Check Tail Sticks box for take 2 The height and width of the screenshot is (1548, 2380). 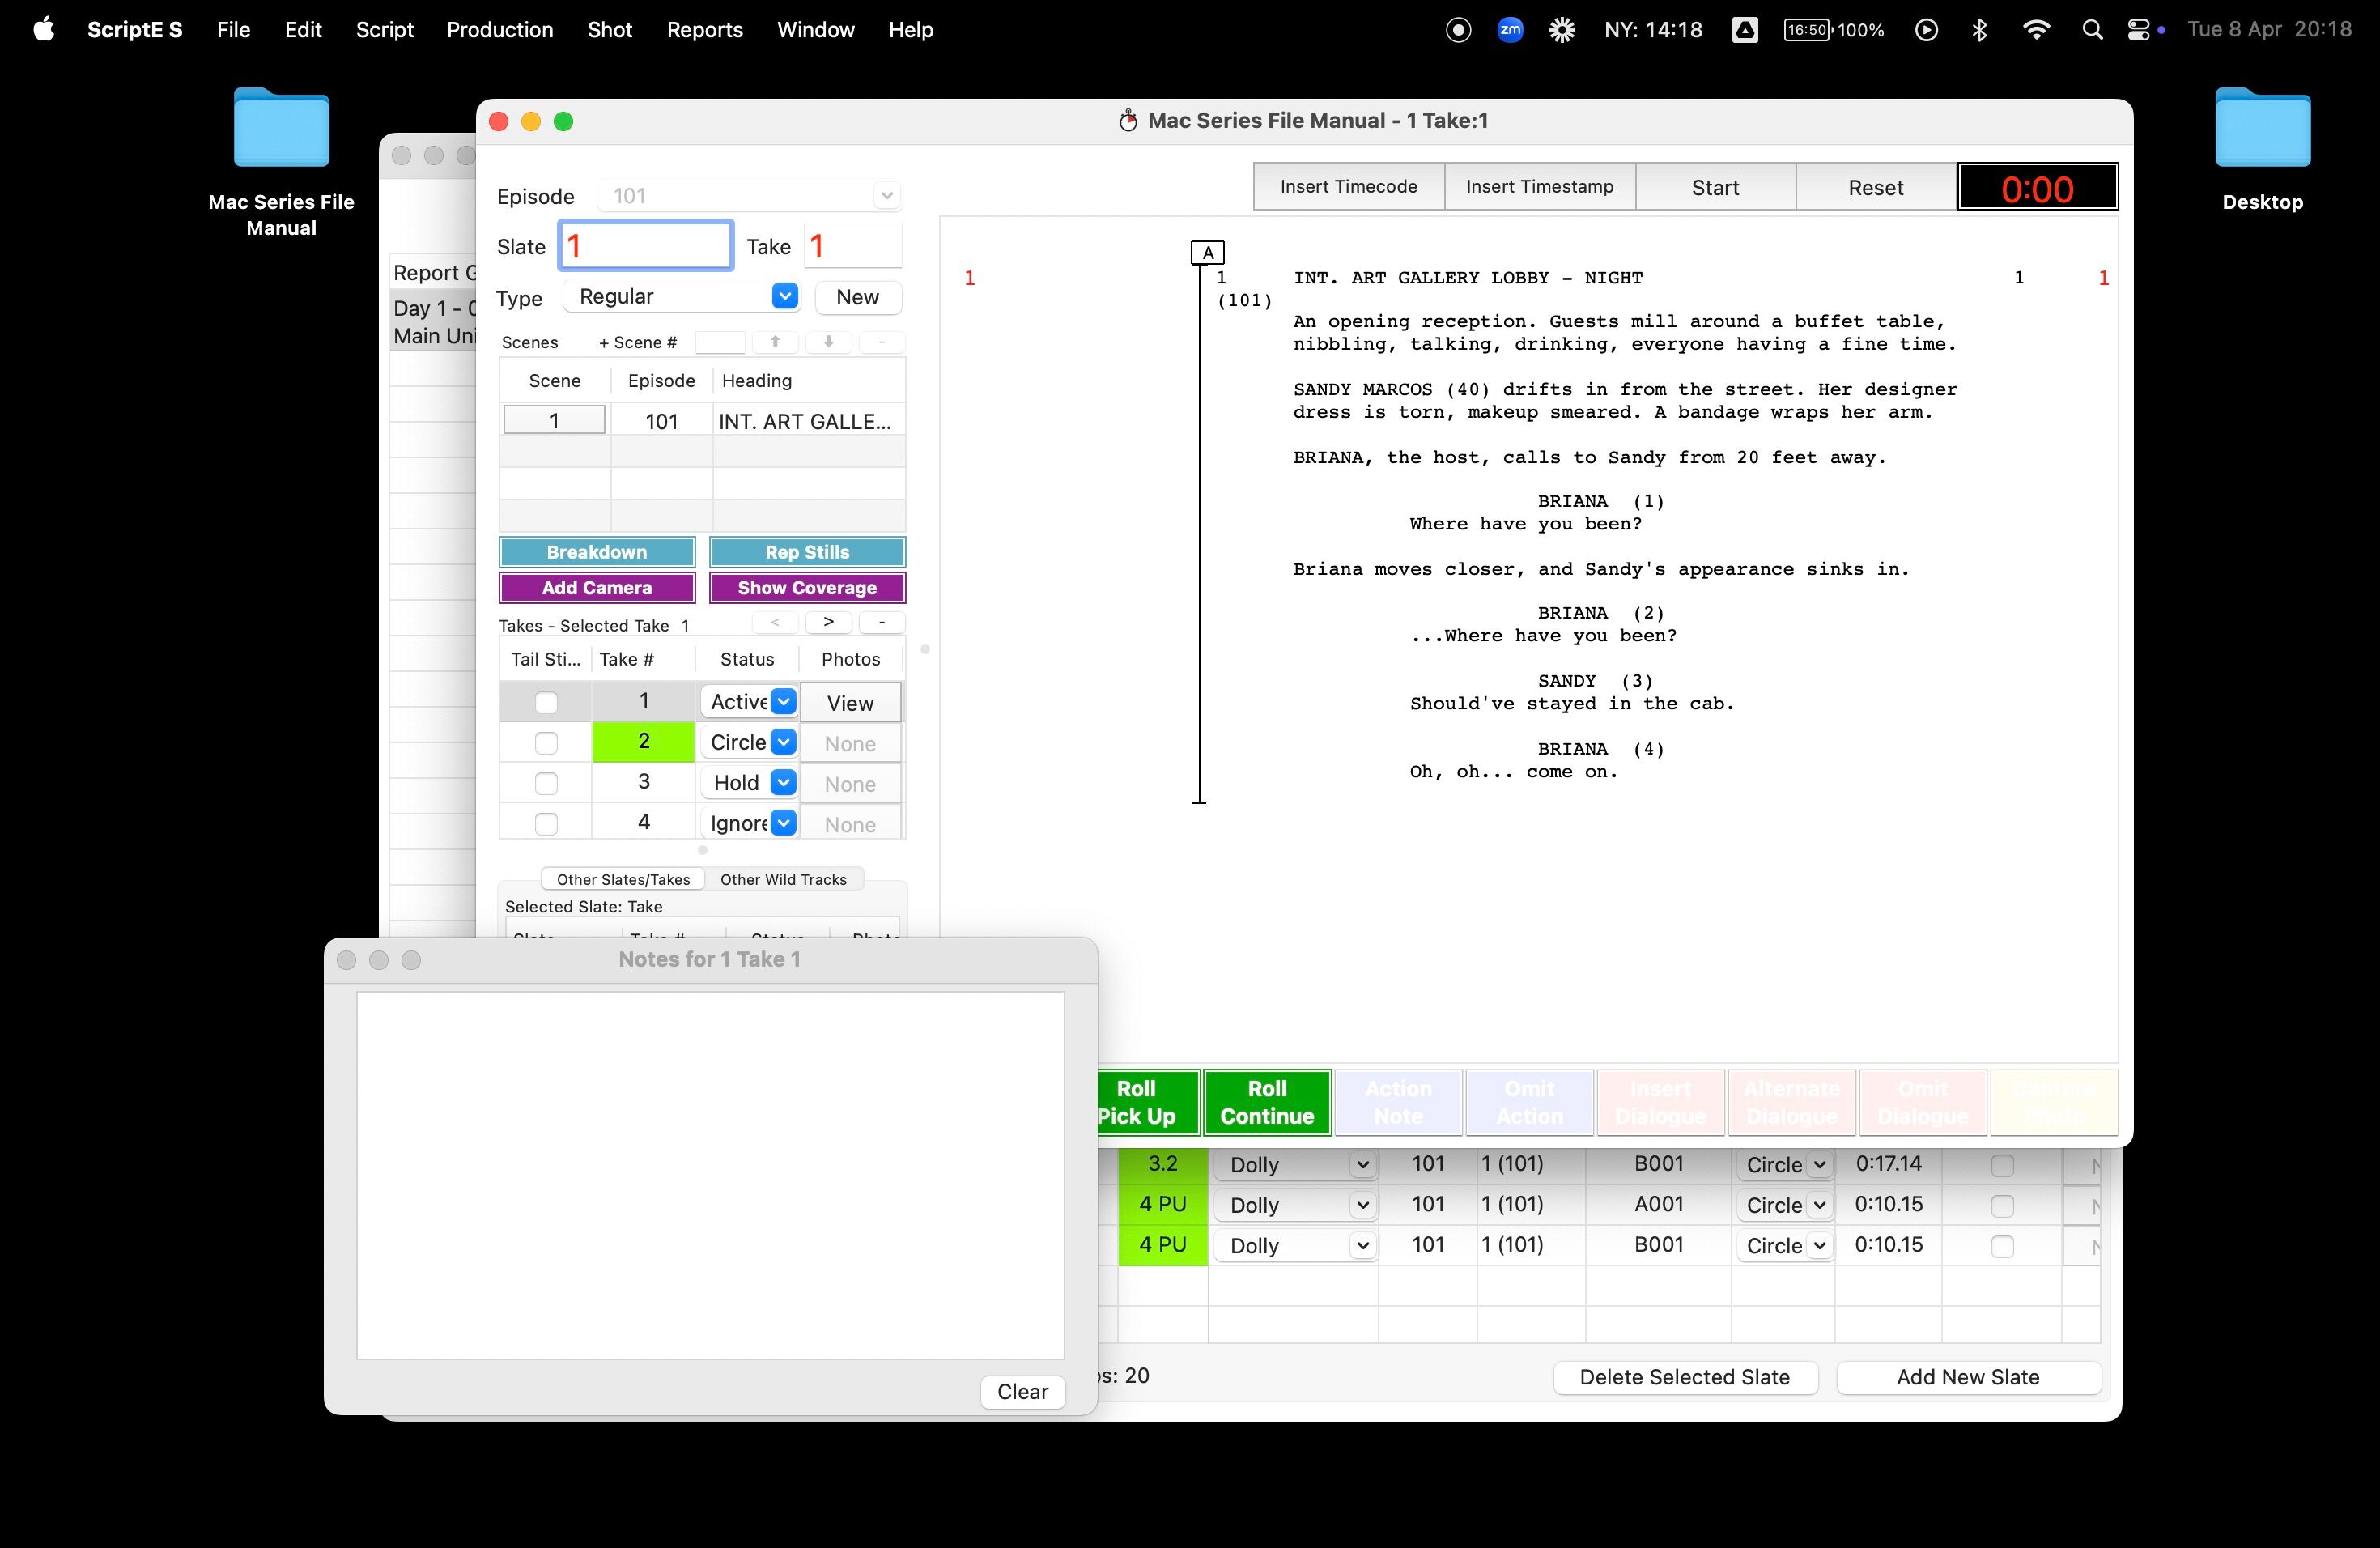click(x=546, y=743)
